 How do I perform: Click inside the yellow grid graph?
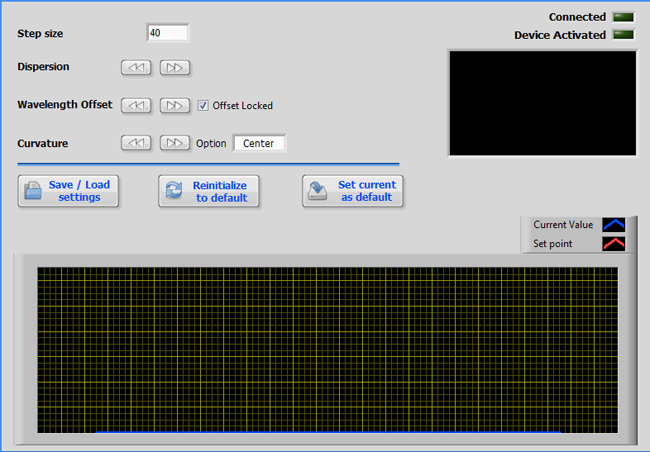pyautogui.click(x=327, y=348)
